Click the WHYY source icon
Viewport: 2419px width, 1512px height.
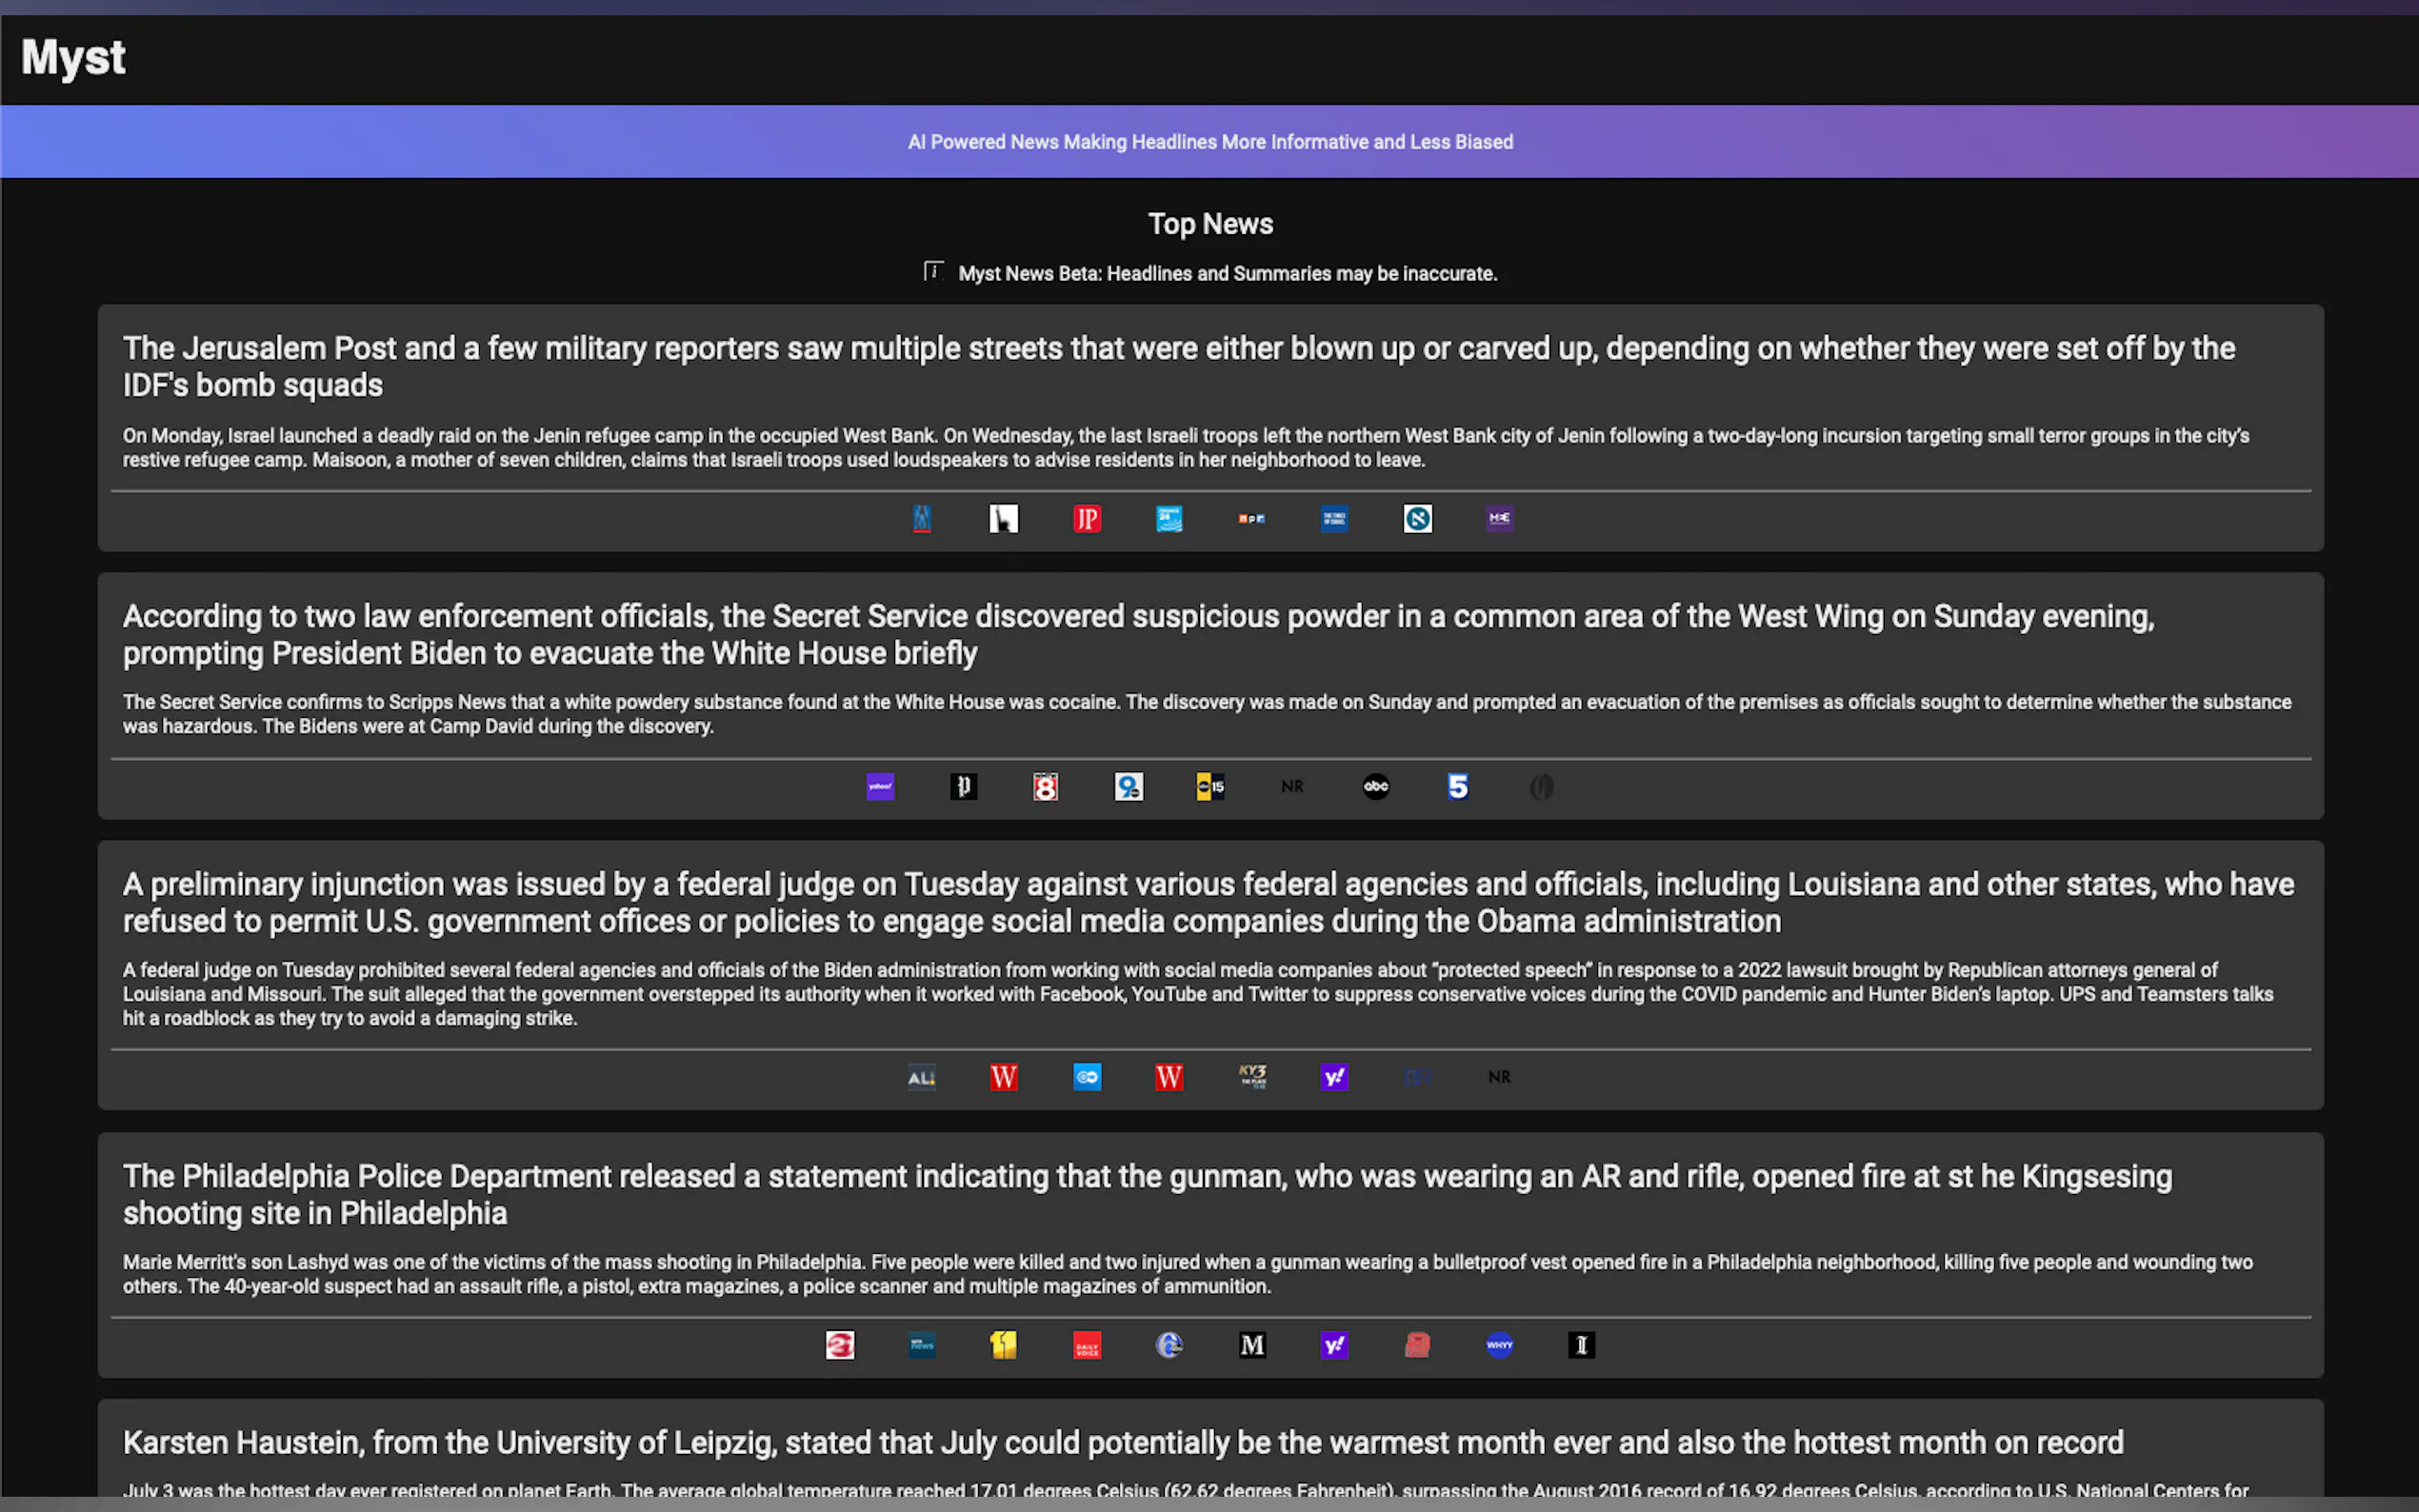(1499, 1345)
